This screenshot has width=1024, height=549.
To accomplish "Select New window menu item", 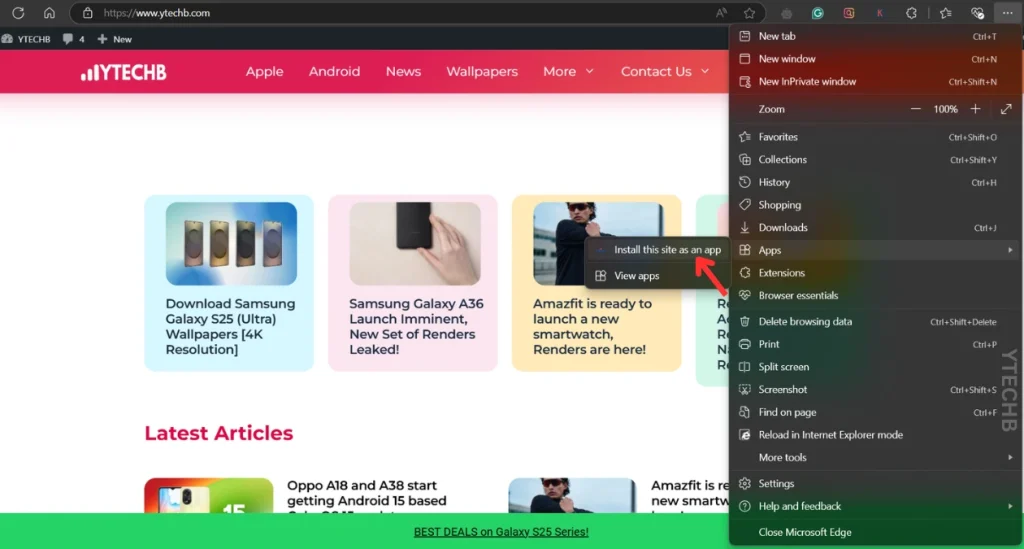I will (x=874, y=59).
